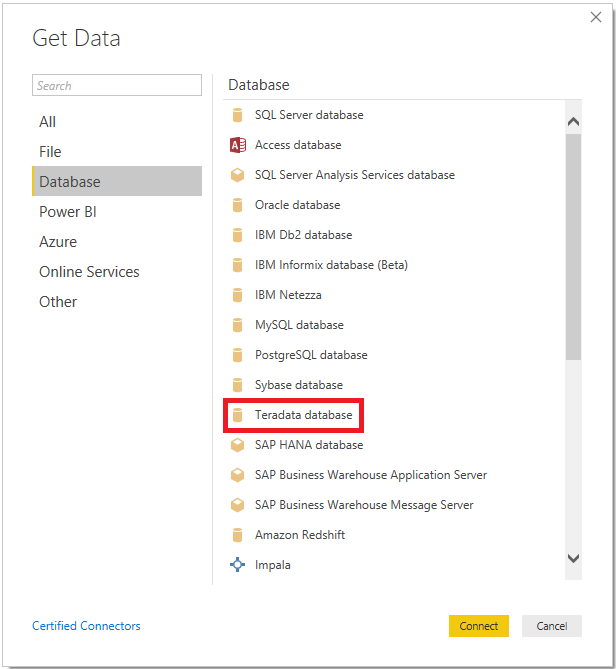This screenshot has height=669, width=616.
Task: Click the IBM Netezza cylinder icon
Action: (x=237, y=295)
